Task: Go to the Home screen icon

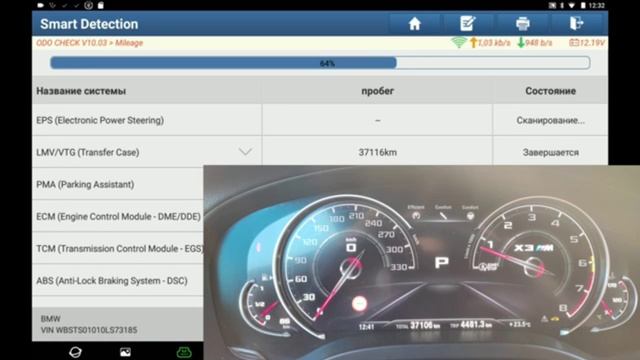Action: click(414, 24)
